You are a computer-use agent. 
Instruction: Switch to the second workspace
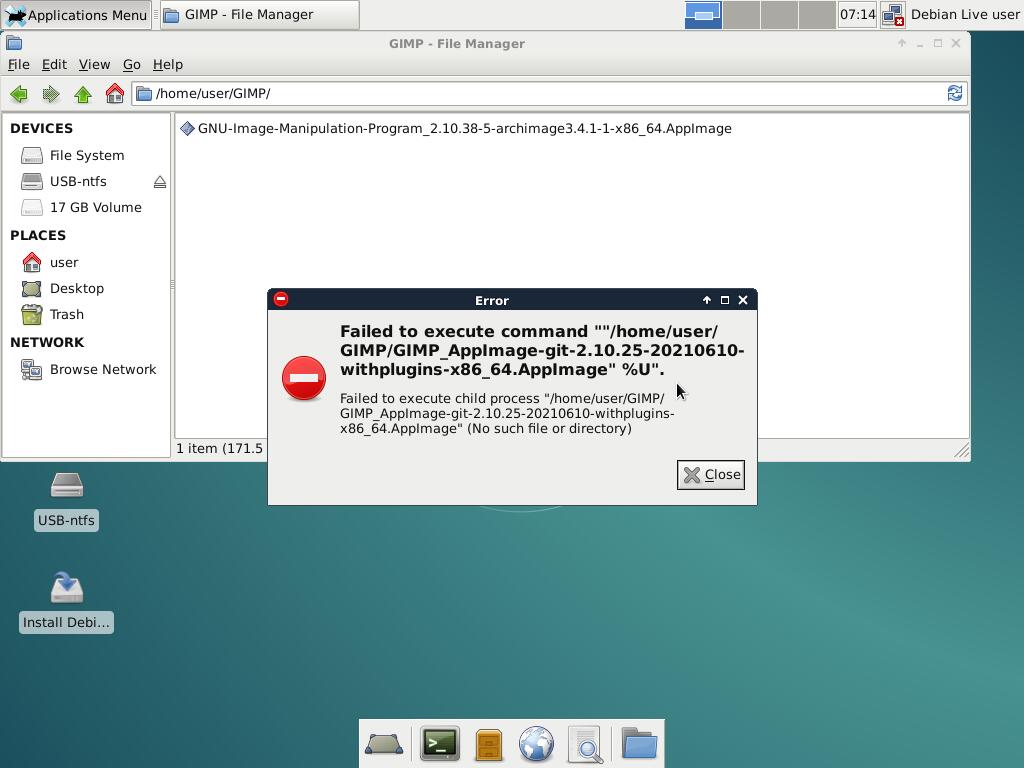point(741,14)
